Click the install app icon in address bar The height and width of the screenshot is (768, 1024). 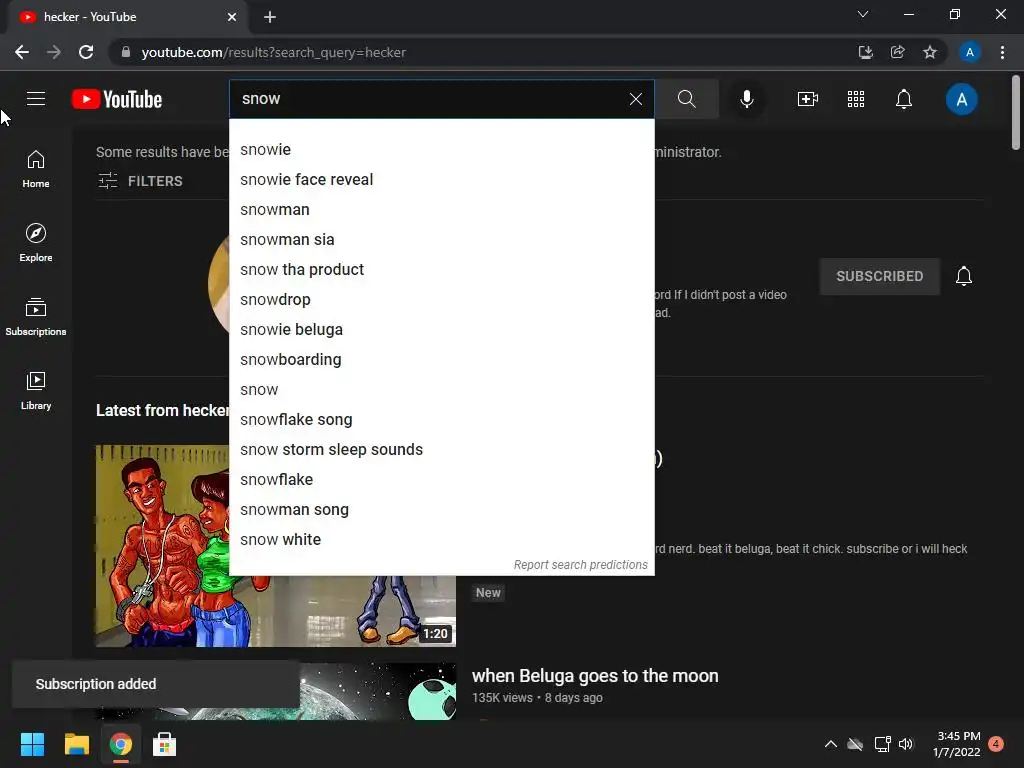point(865,52)
